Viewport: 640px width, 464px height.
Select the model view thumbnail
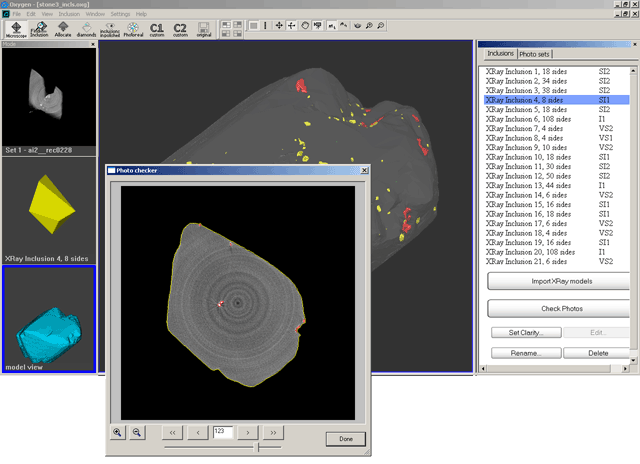click(48, 317)
